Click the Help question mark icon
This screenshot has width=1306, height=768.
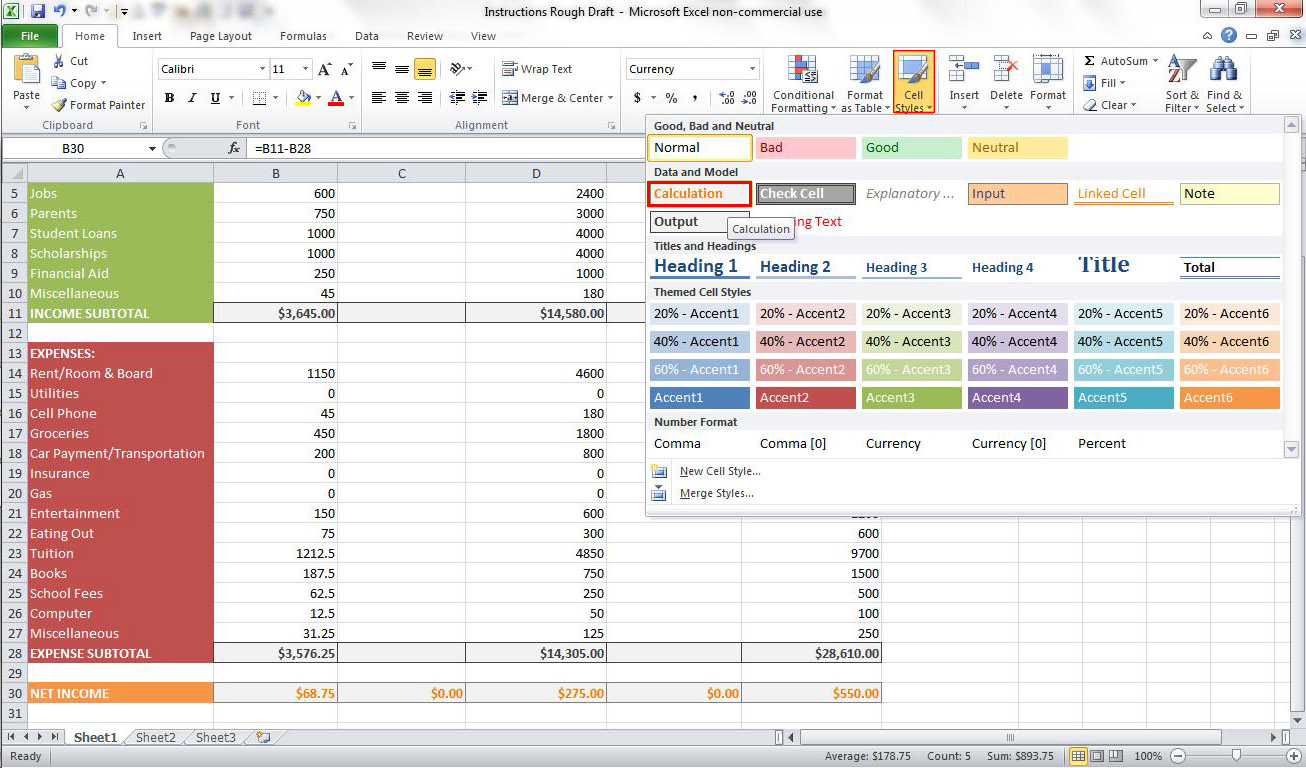1229,36
